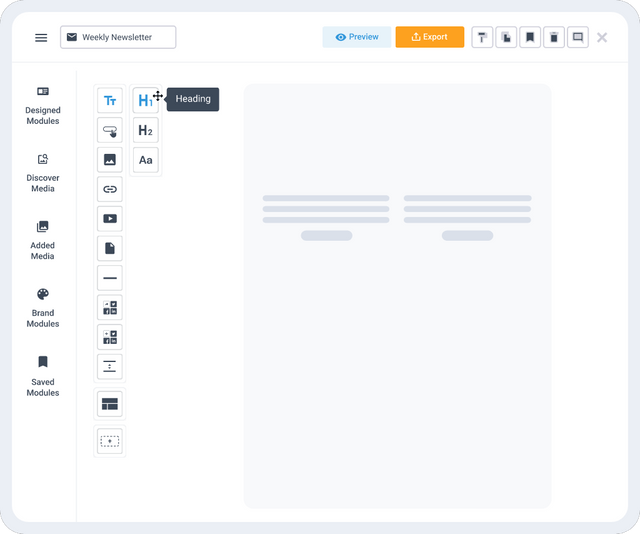
Task: Open the layout grid block
Action: (x=110, y=404)
